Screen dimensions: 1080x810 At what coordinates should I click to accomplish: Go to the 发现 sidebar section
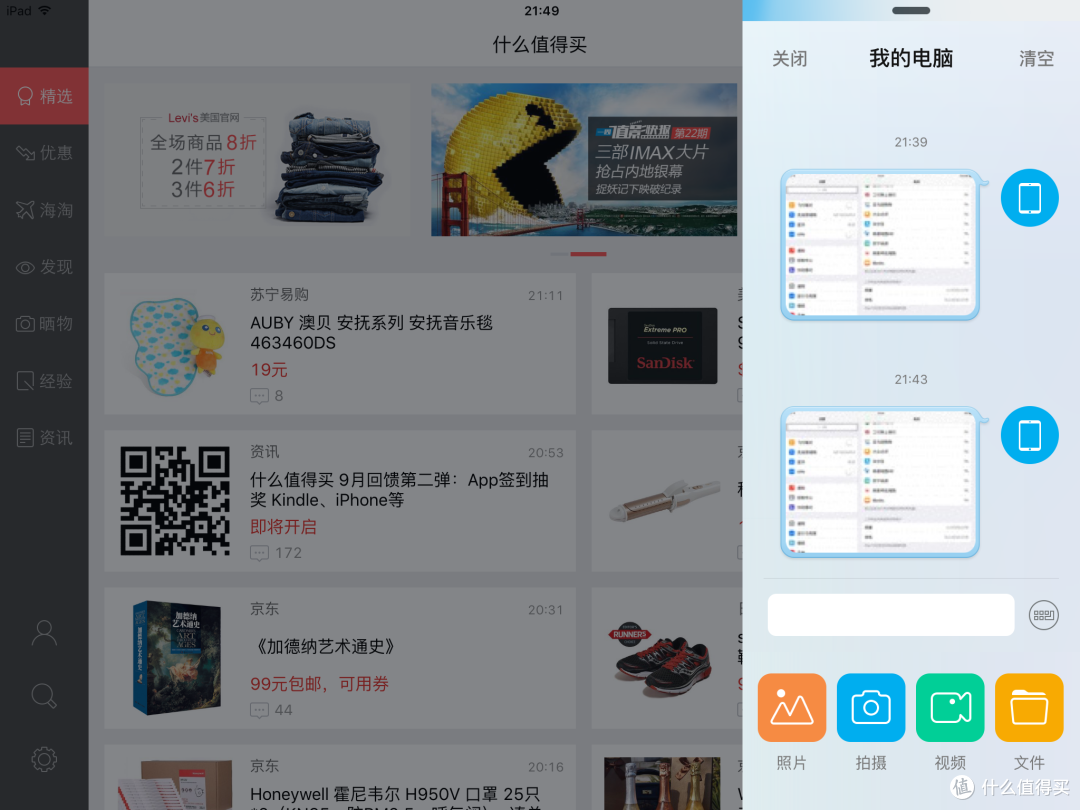pos(44,267)
